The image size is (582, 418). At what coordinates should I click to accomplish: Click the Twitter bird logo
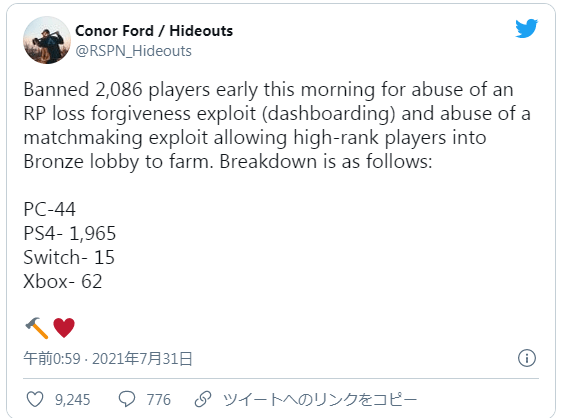526,28
